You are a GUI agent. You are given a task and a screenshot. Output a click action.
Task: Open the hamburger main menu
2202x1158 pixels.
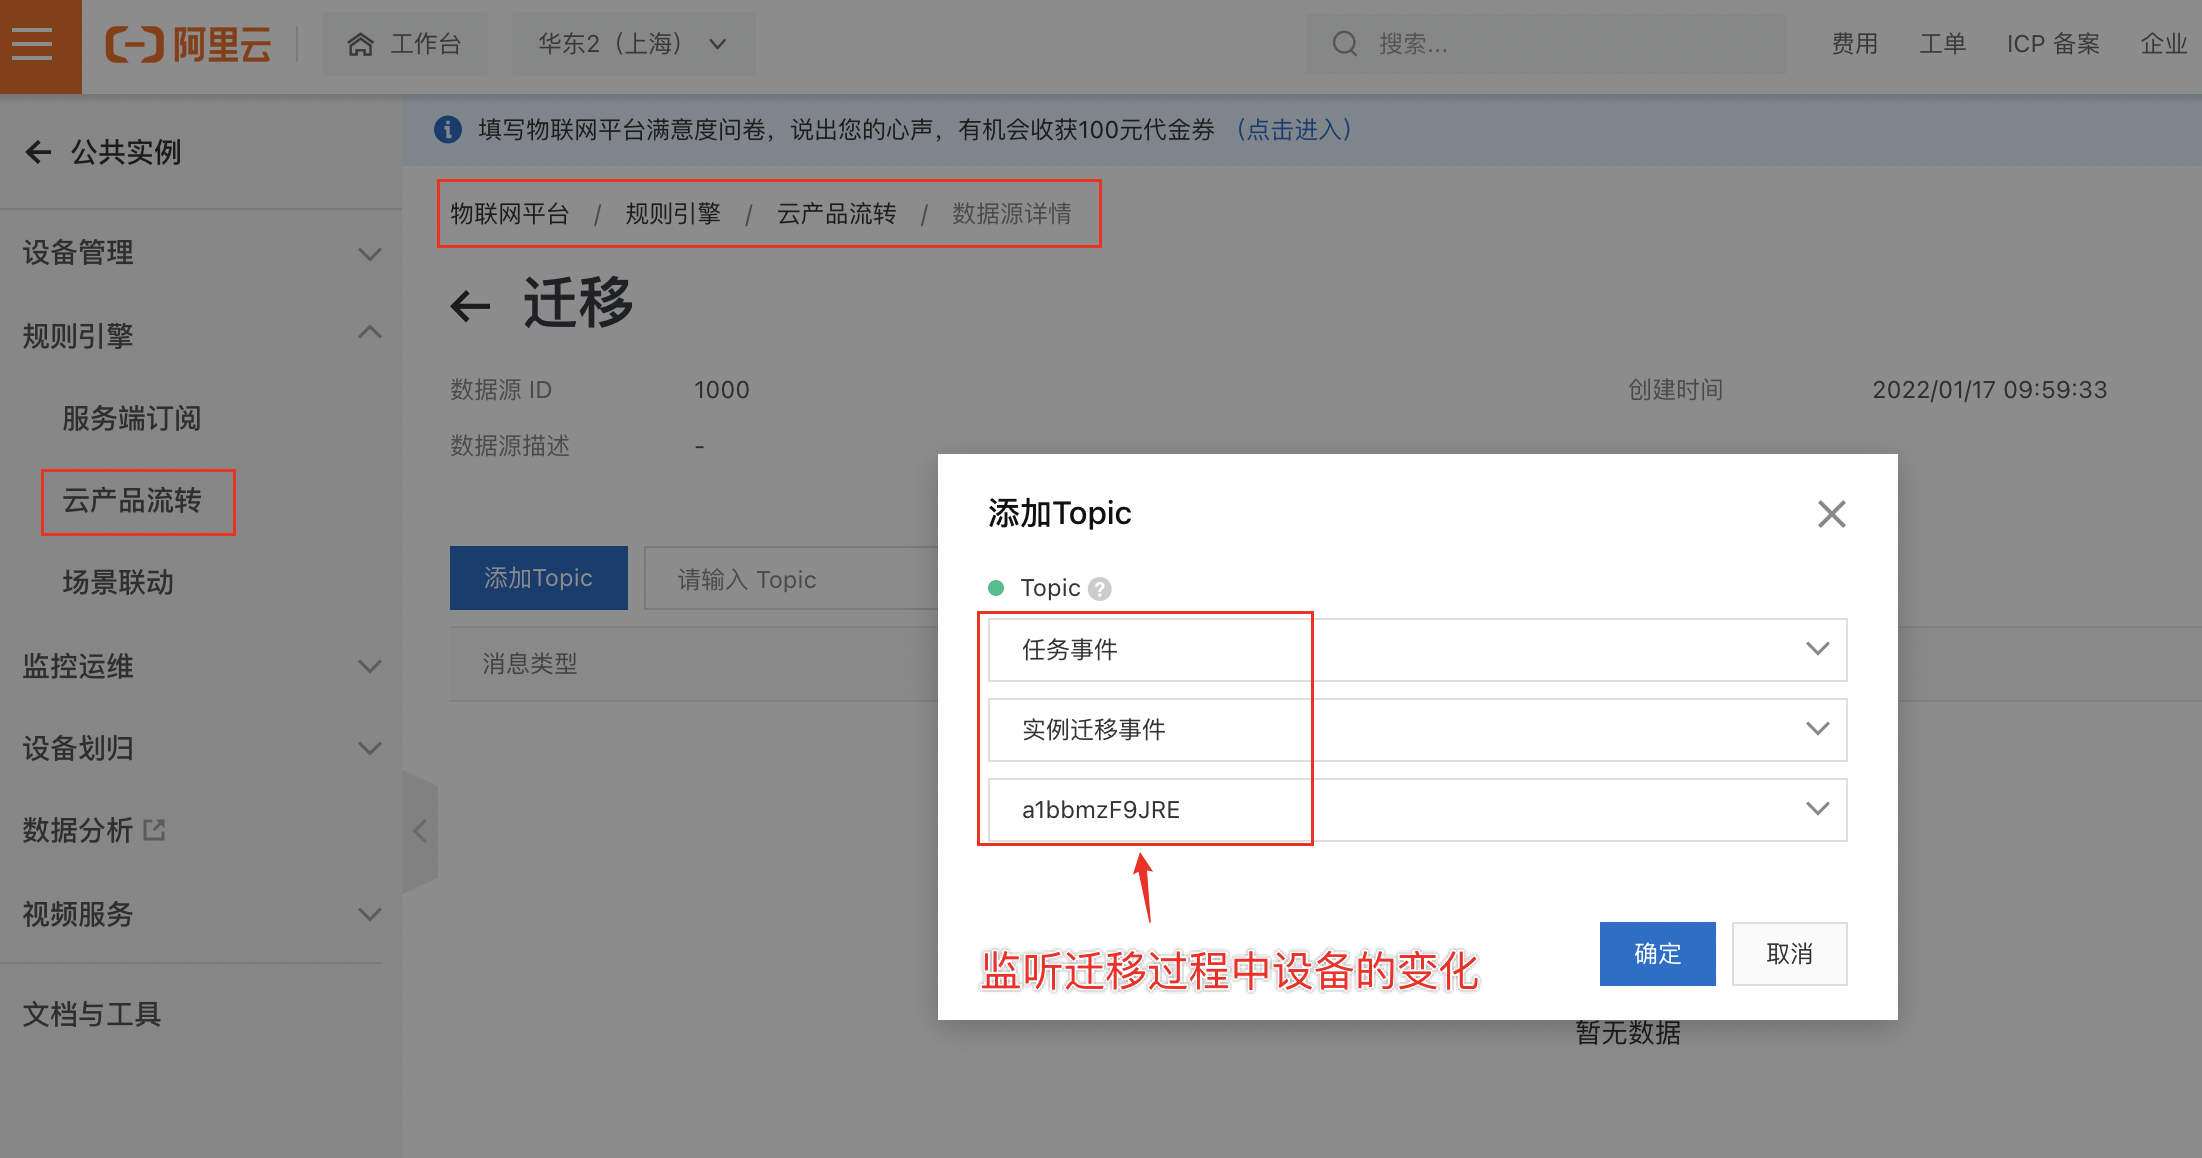pyautogui.click(x=34, y=45)
